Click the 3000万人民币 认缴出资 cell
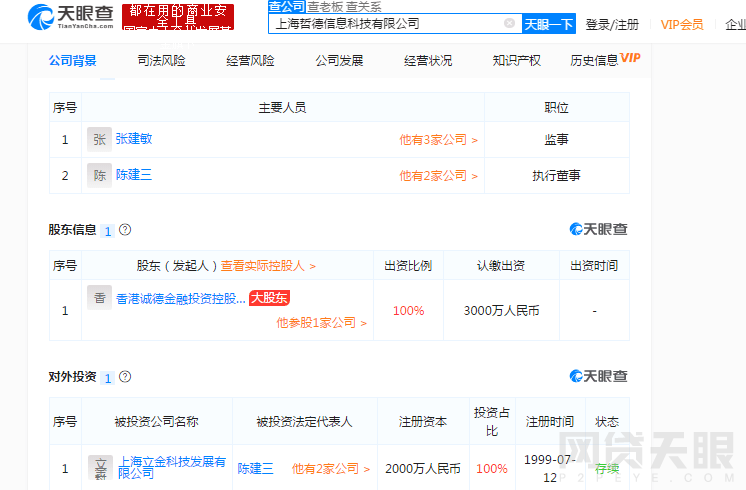The width and height of the screenshot is (746, 490). point(501,311)
